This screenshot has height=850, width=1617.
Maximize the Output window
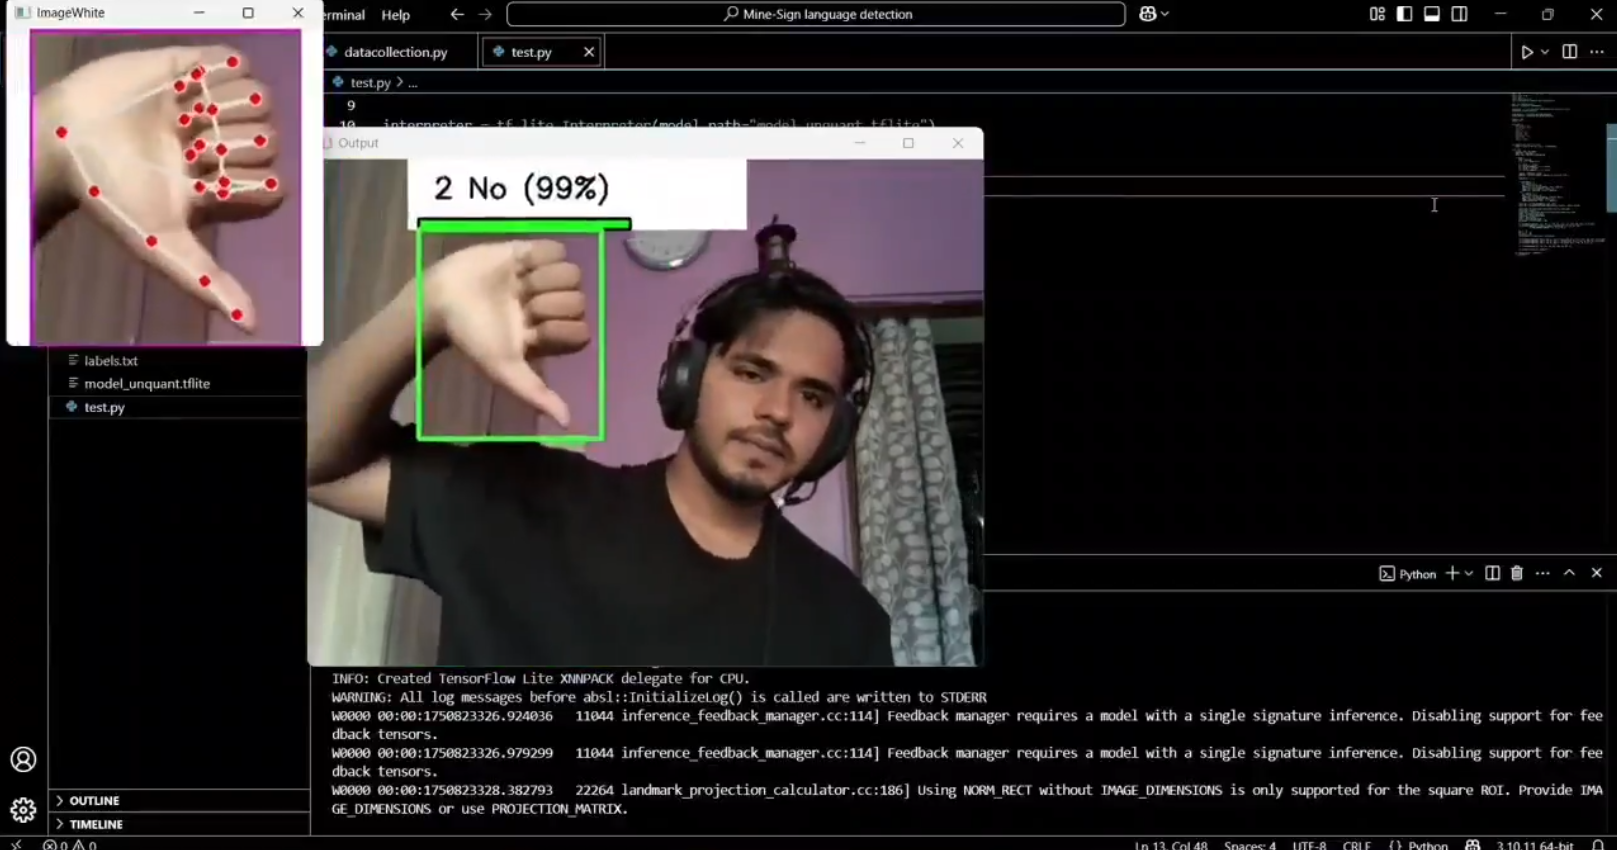[x=908, y=143]
